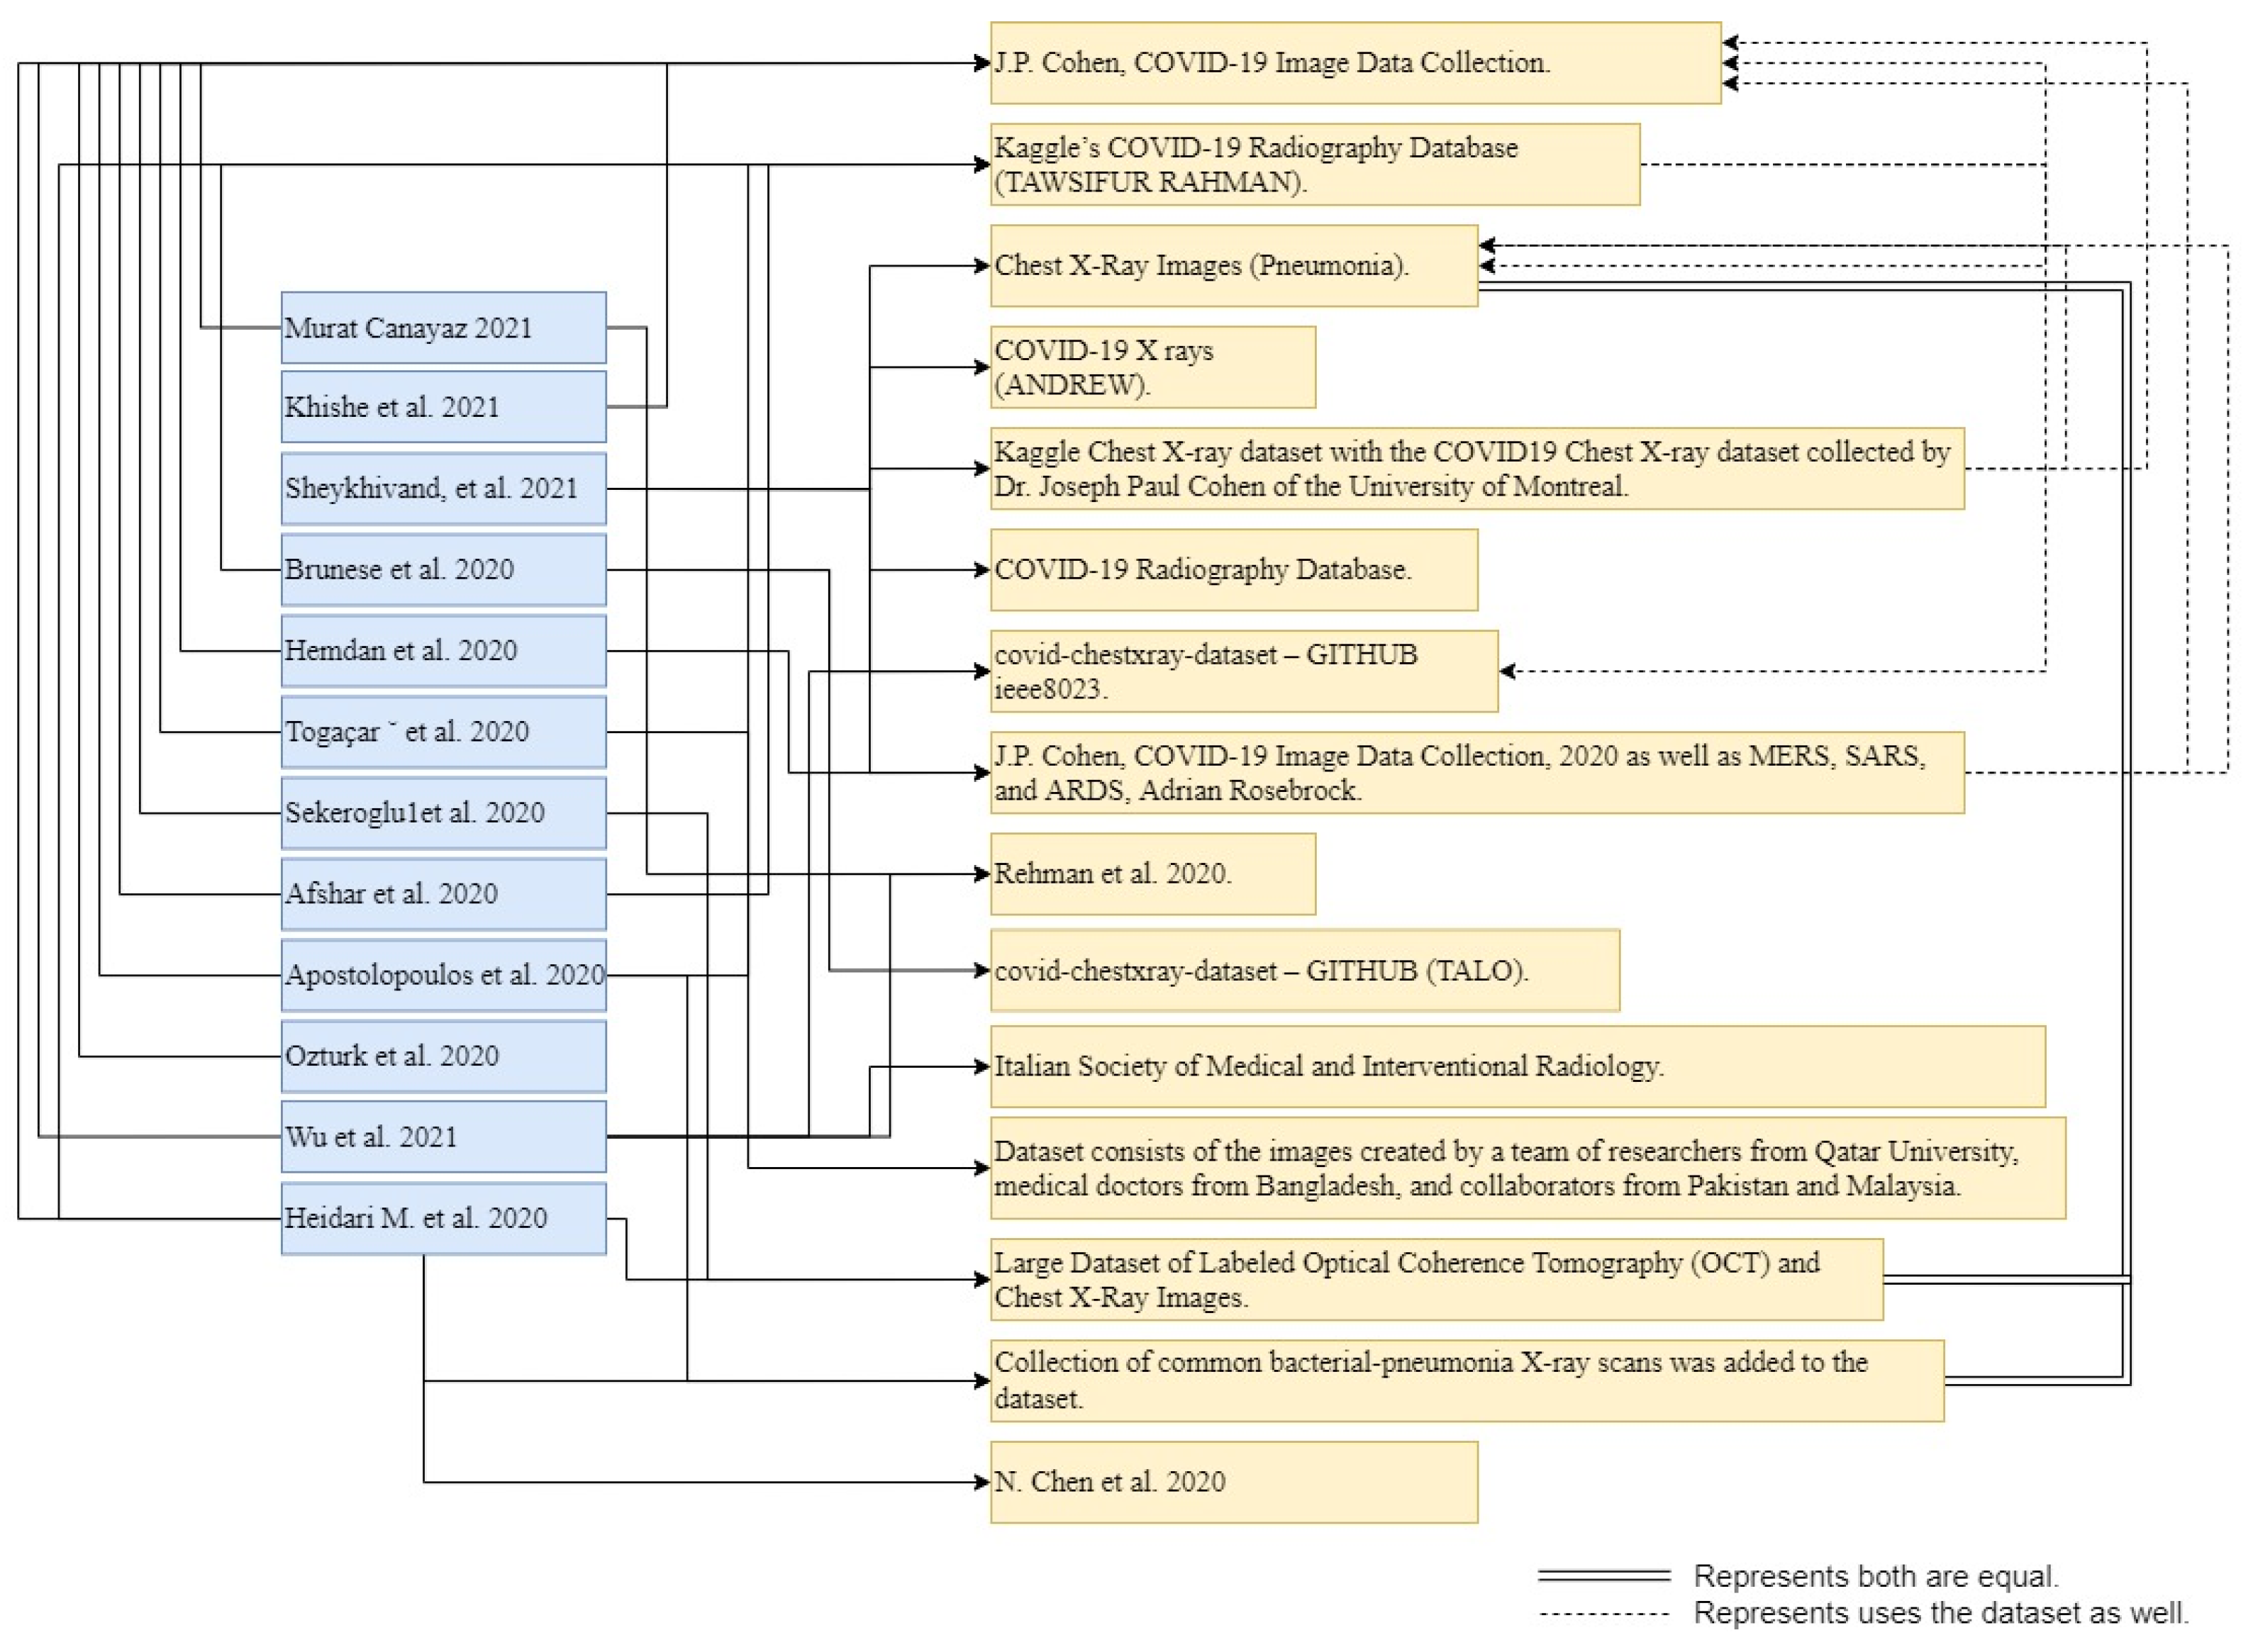Screen dimensions: 2253x1652
Task: Click Hemdan et al. 2020 box
Action: coord(443,650)
